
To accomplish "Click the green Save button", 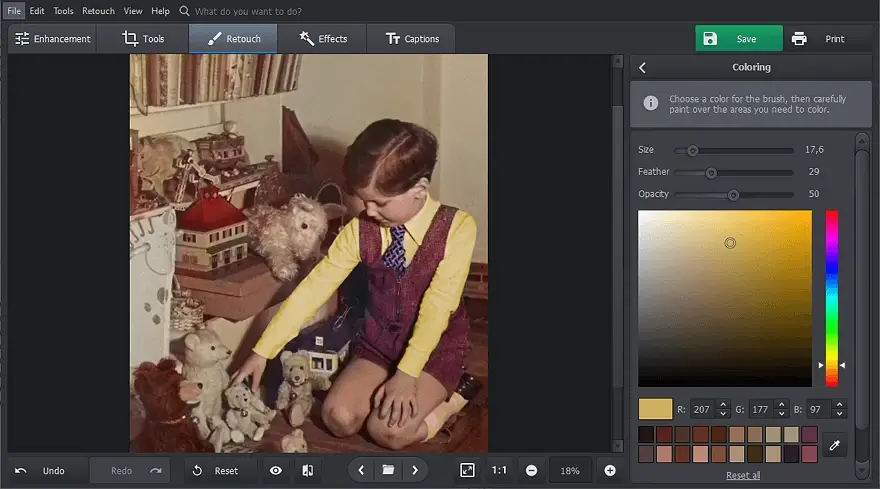I will 739,38.
